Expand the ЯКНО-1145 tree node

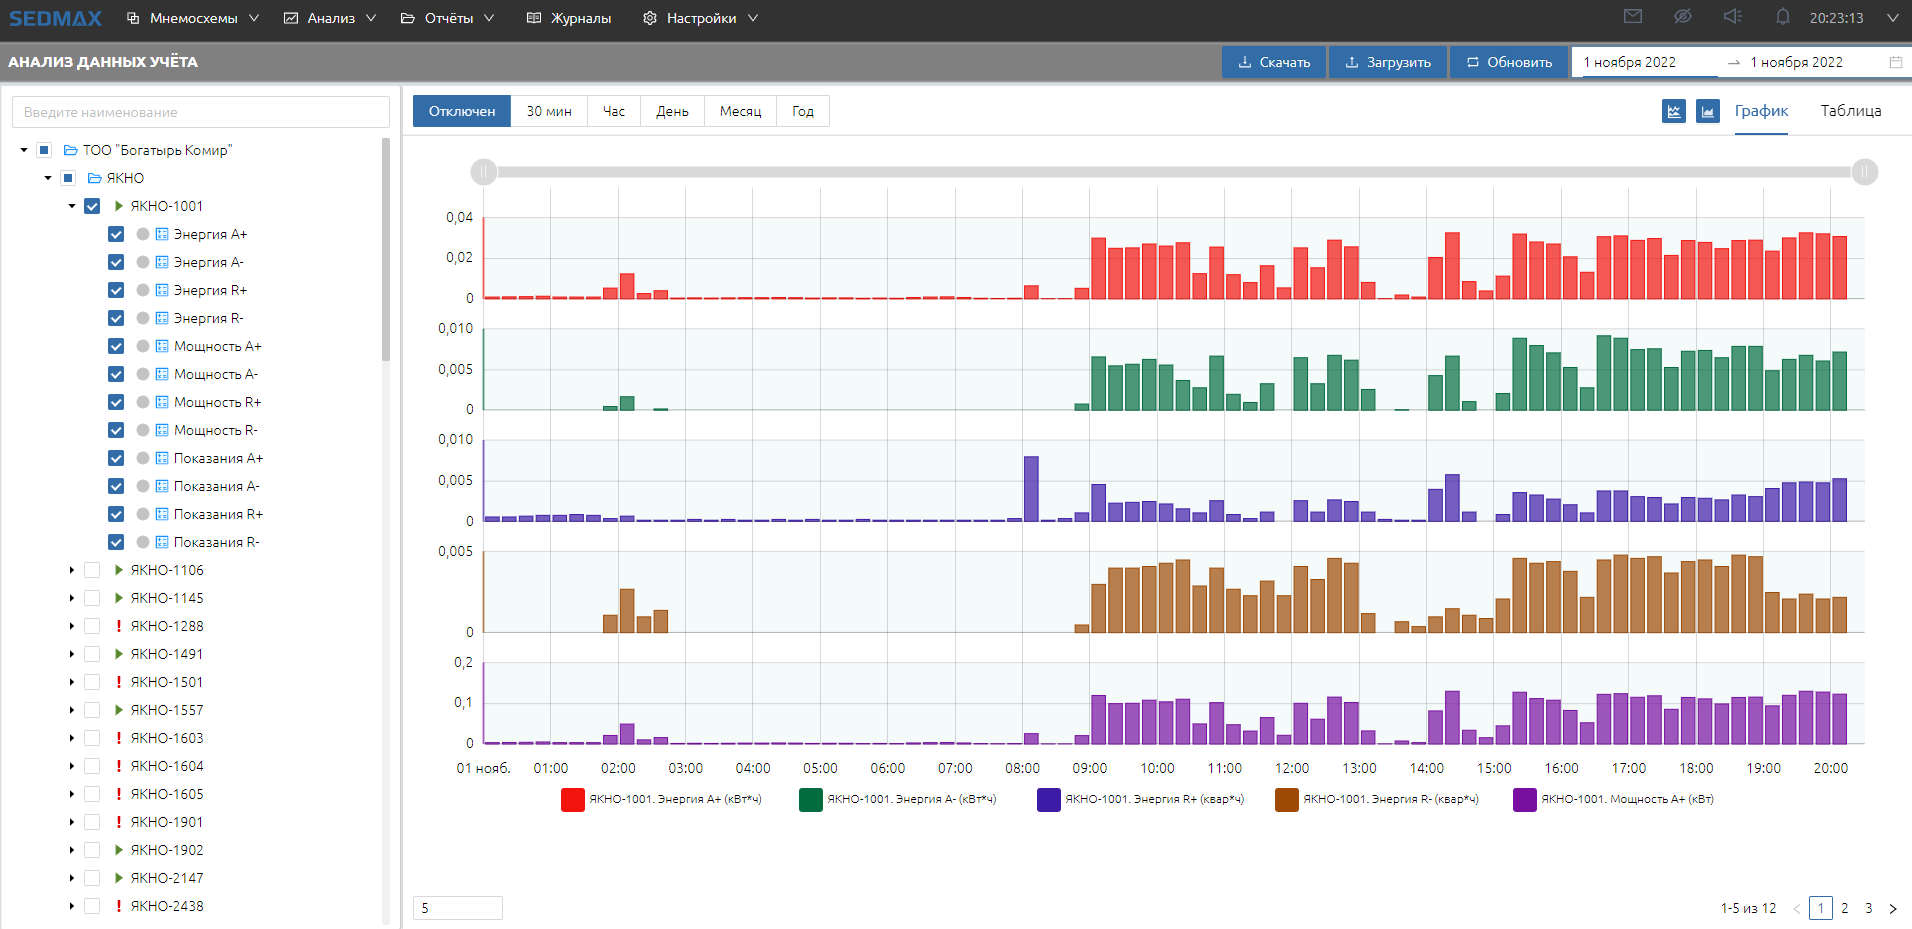(x=72, y=598)
